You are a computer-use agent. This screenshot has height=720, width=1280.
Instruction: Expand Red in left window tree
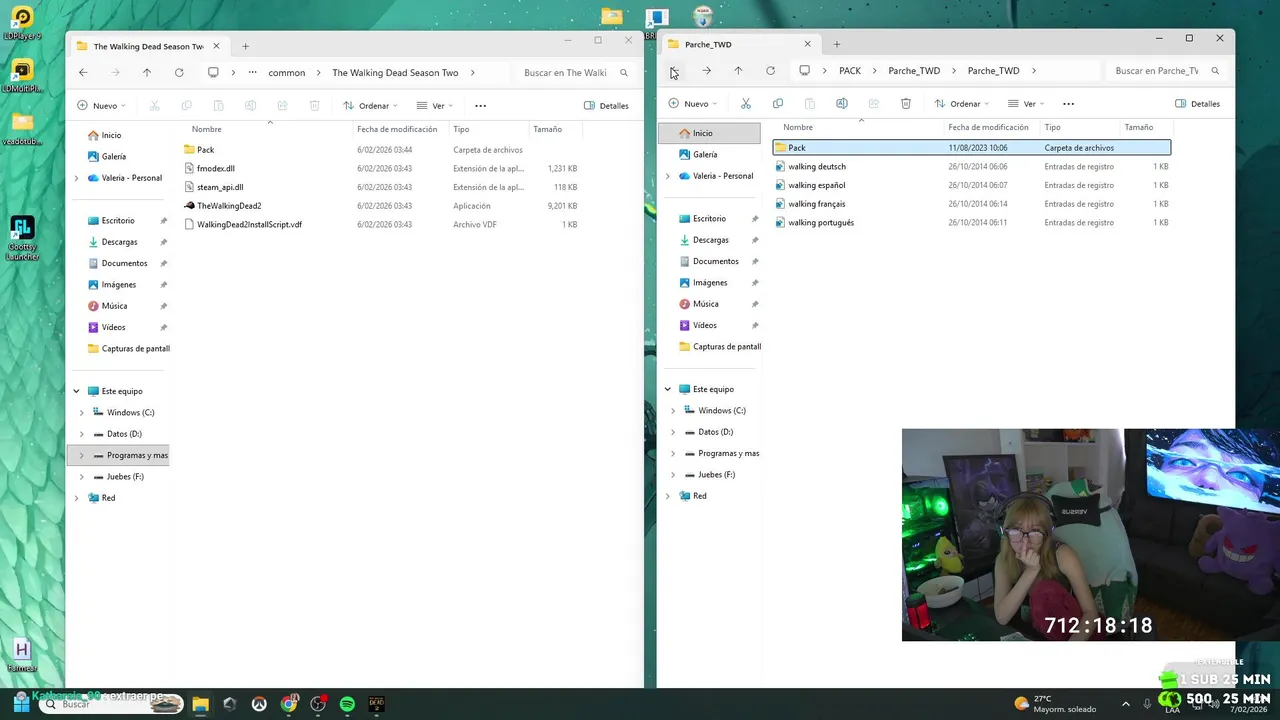pyautogui.click(x=76, y=498)
